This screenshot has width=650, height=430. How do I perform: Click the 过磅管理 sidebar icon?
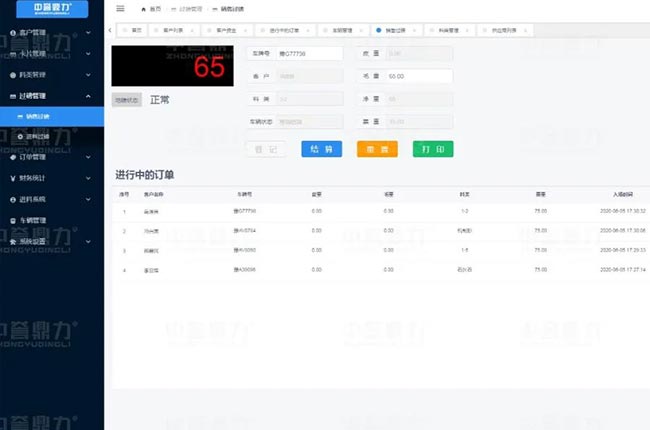click(13, 96)
